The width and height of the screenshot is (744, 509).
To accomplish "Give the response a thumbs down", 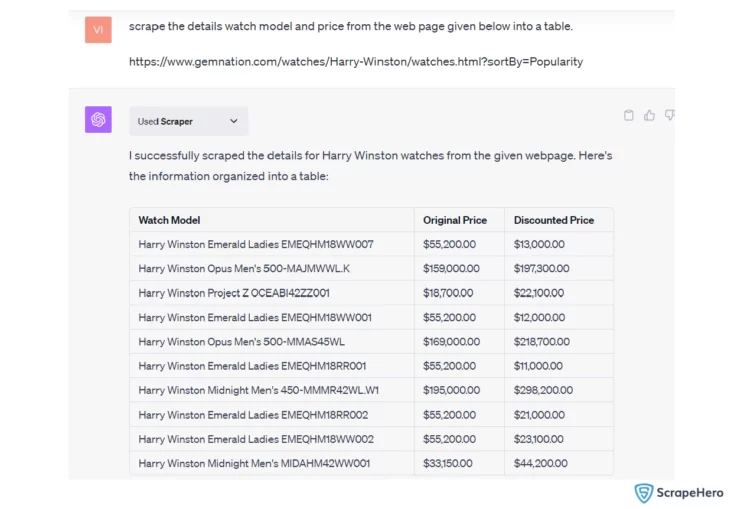I will pyautogui.click(x=670, y=115).
